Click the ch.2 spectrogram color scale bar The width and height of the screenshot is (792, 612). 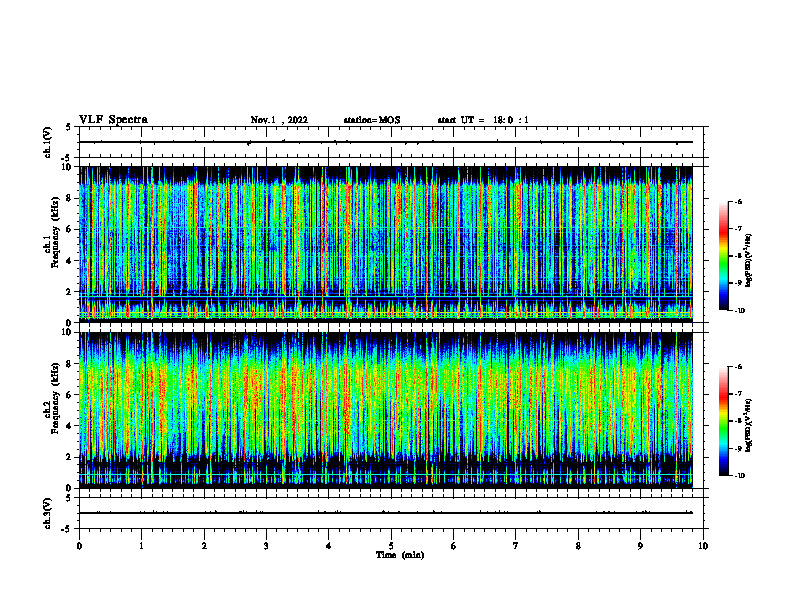point(723,421)
